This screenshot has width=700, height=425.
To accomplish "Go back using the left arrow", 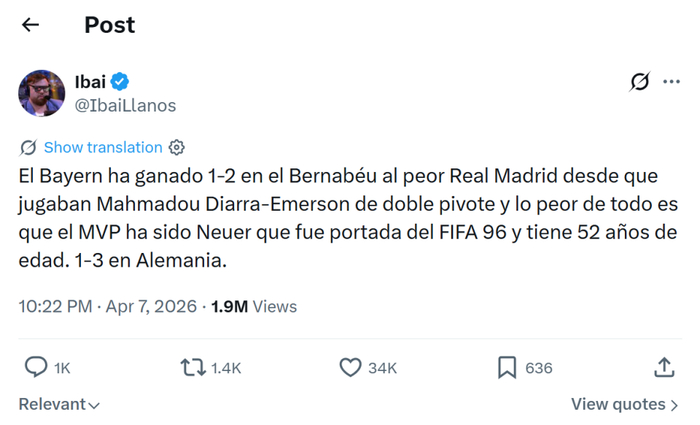I will [x=31, y=25].
